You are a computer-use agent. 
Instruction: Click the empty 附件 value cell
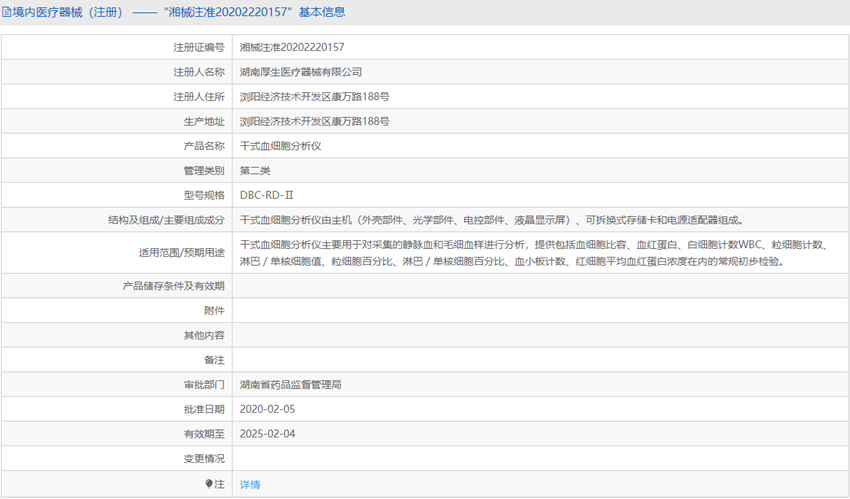[540, 311]
